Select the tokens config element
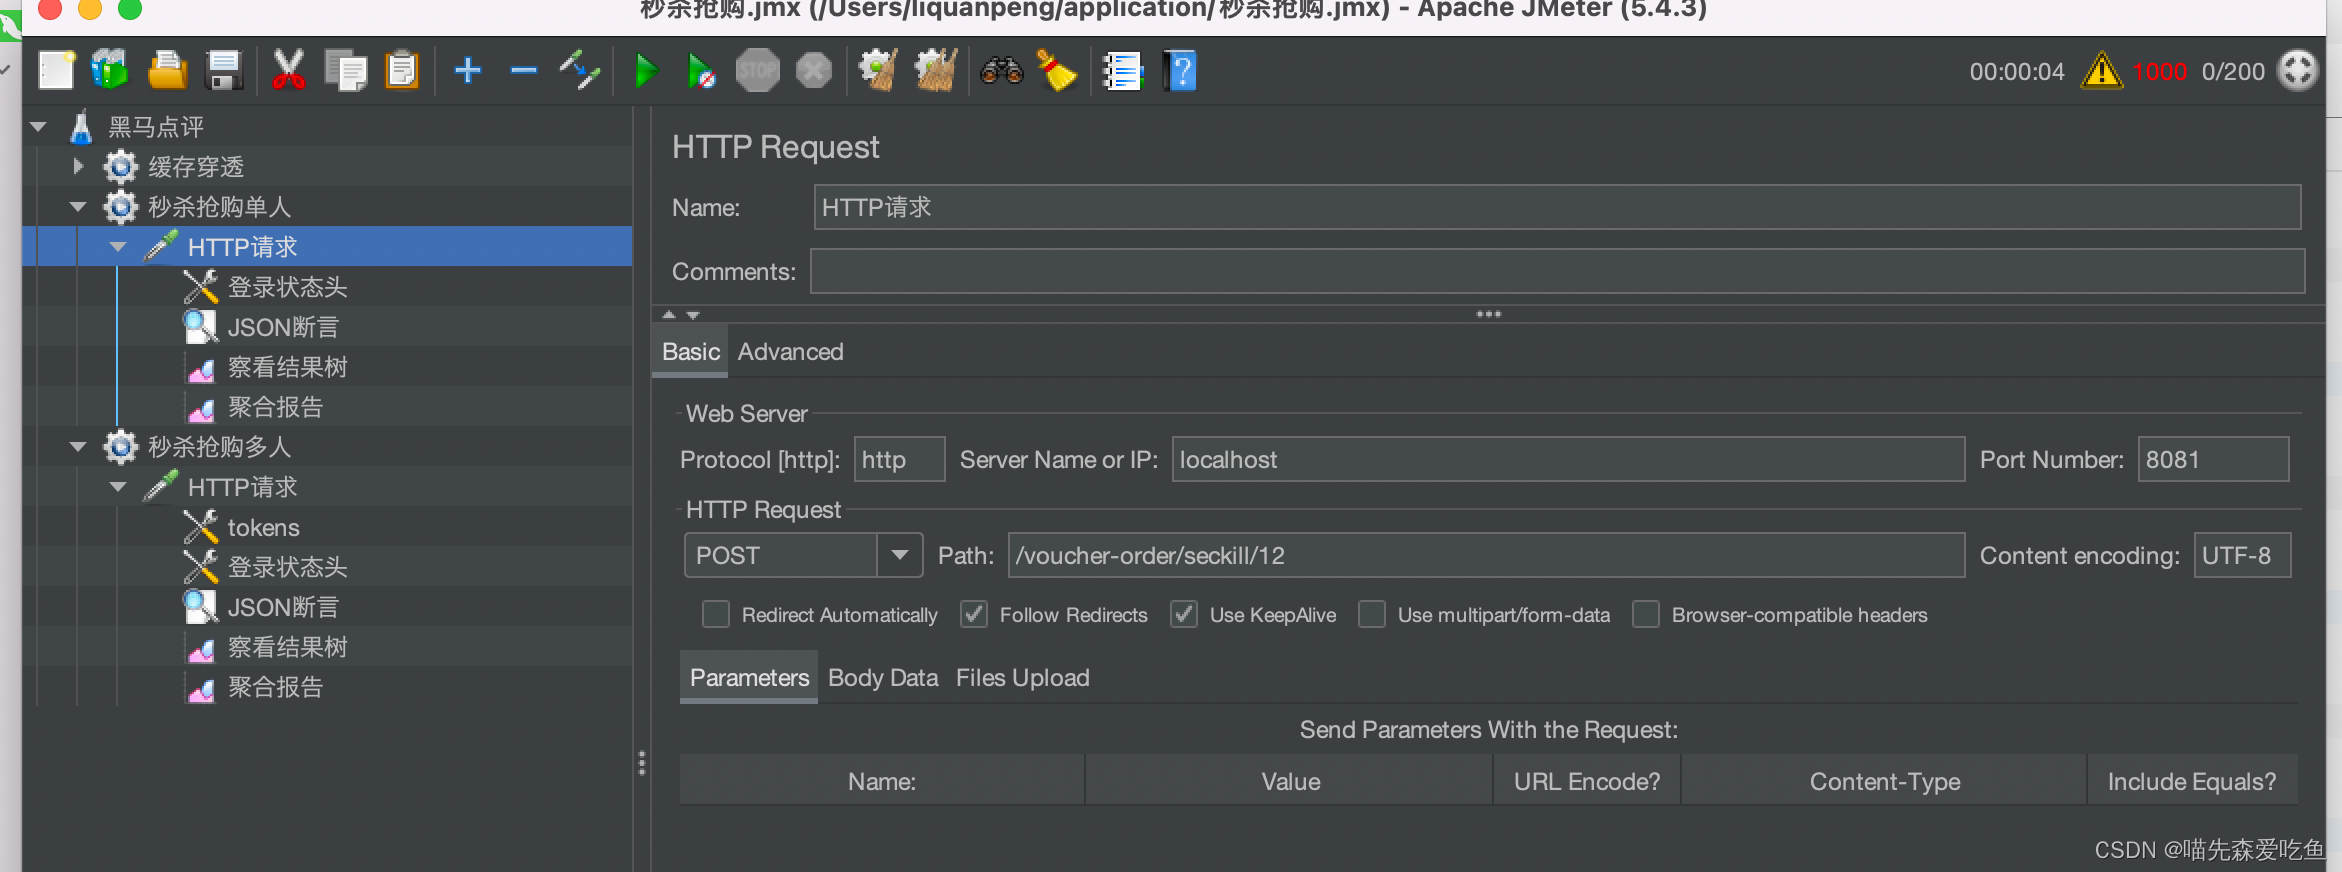Screen dimensions: 2342x872 click(263, 527)
